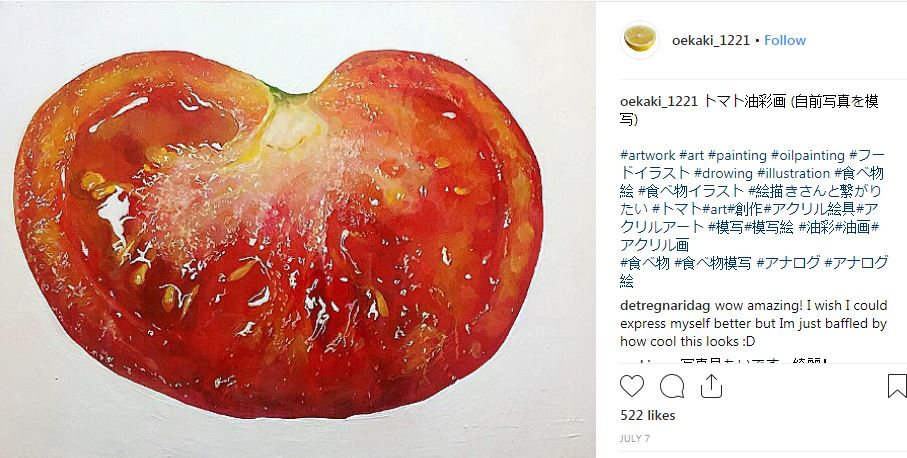Like the post with the heart icon
907x458 pixels.
[632, 386]
